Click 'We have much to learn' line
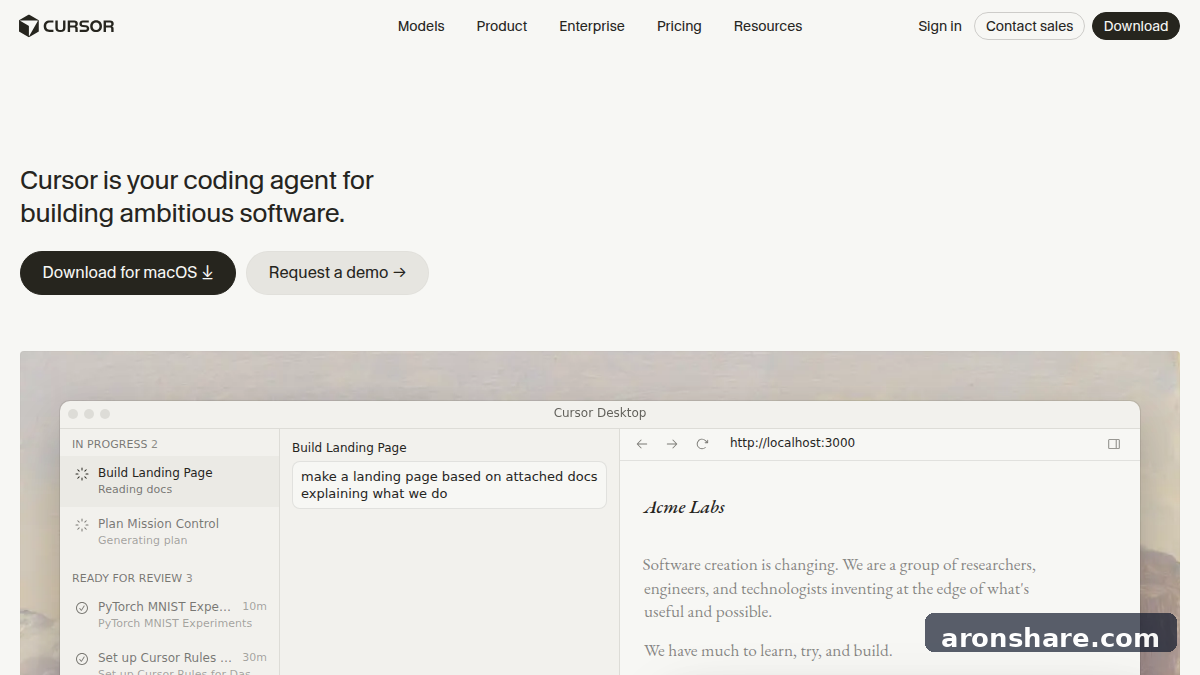Image resolution: width=1200 pixels, height=675 pixels. [768, 651]
